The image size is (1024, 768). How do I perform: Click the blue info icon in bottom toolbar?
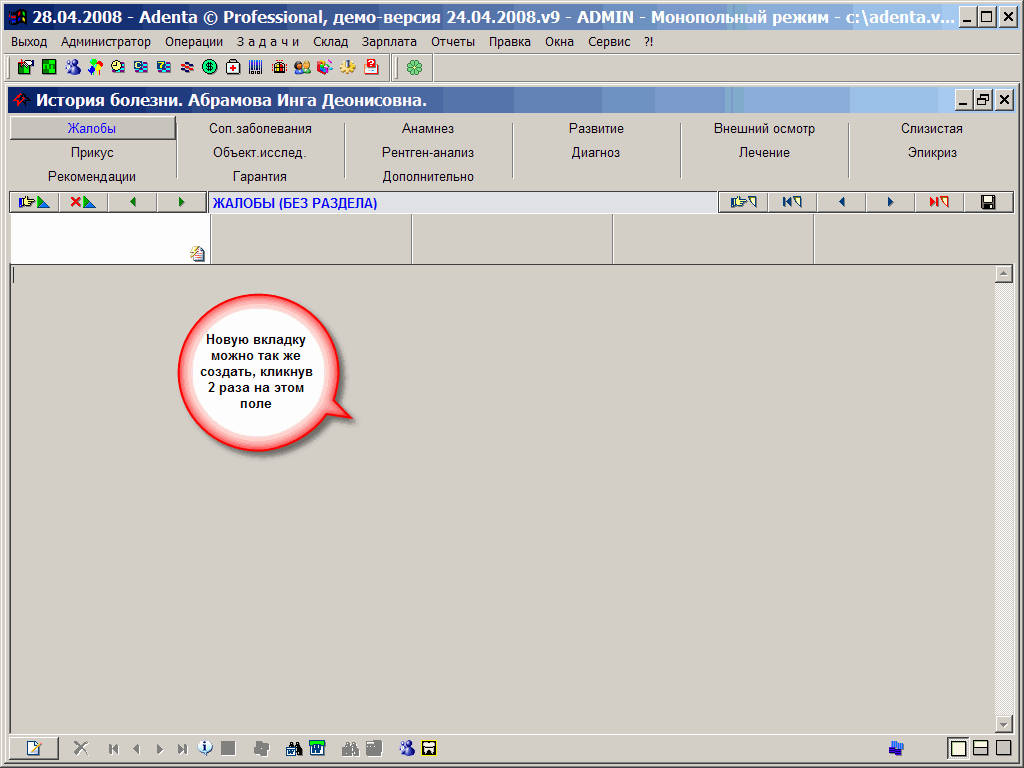pos(205,747)
